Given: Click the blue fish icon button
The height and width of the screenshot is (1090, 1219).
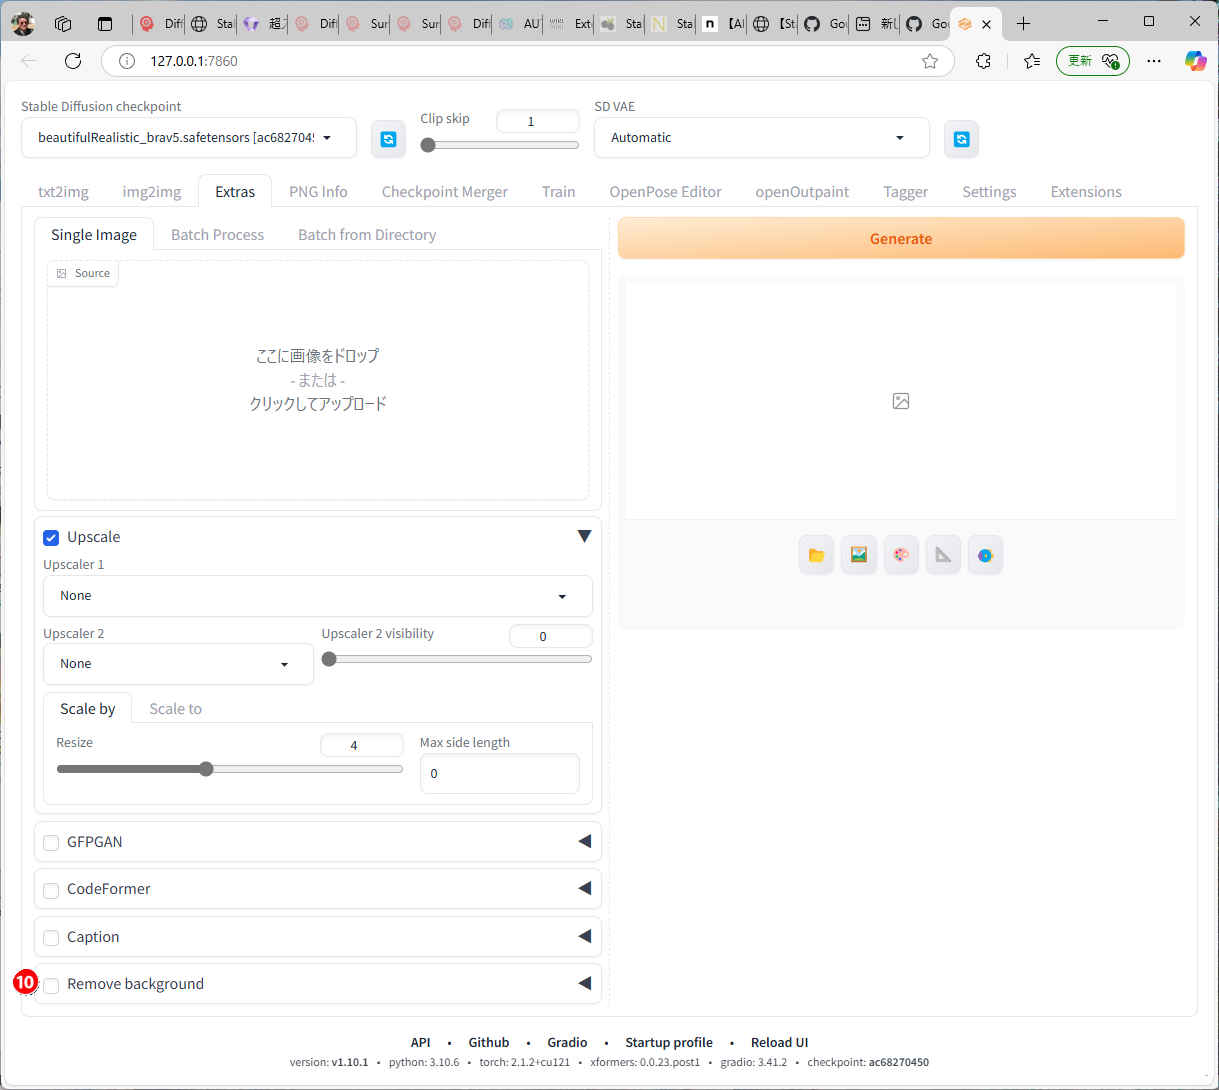Looking at the screenshot, I should tap(985, 555).
